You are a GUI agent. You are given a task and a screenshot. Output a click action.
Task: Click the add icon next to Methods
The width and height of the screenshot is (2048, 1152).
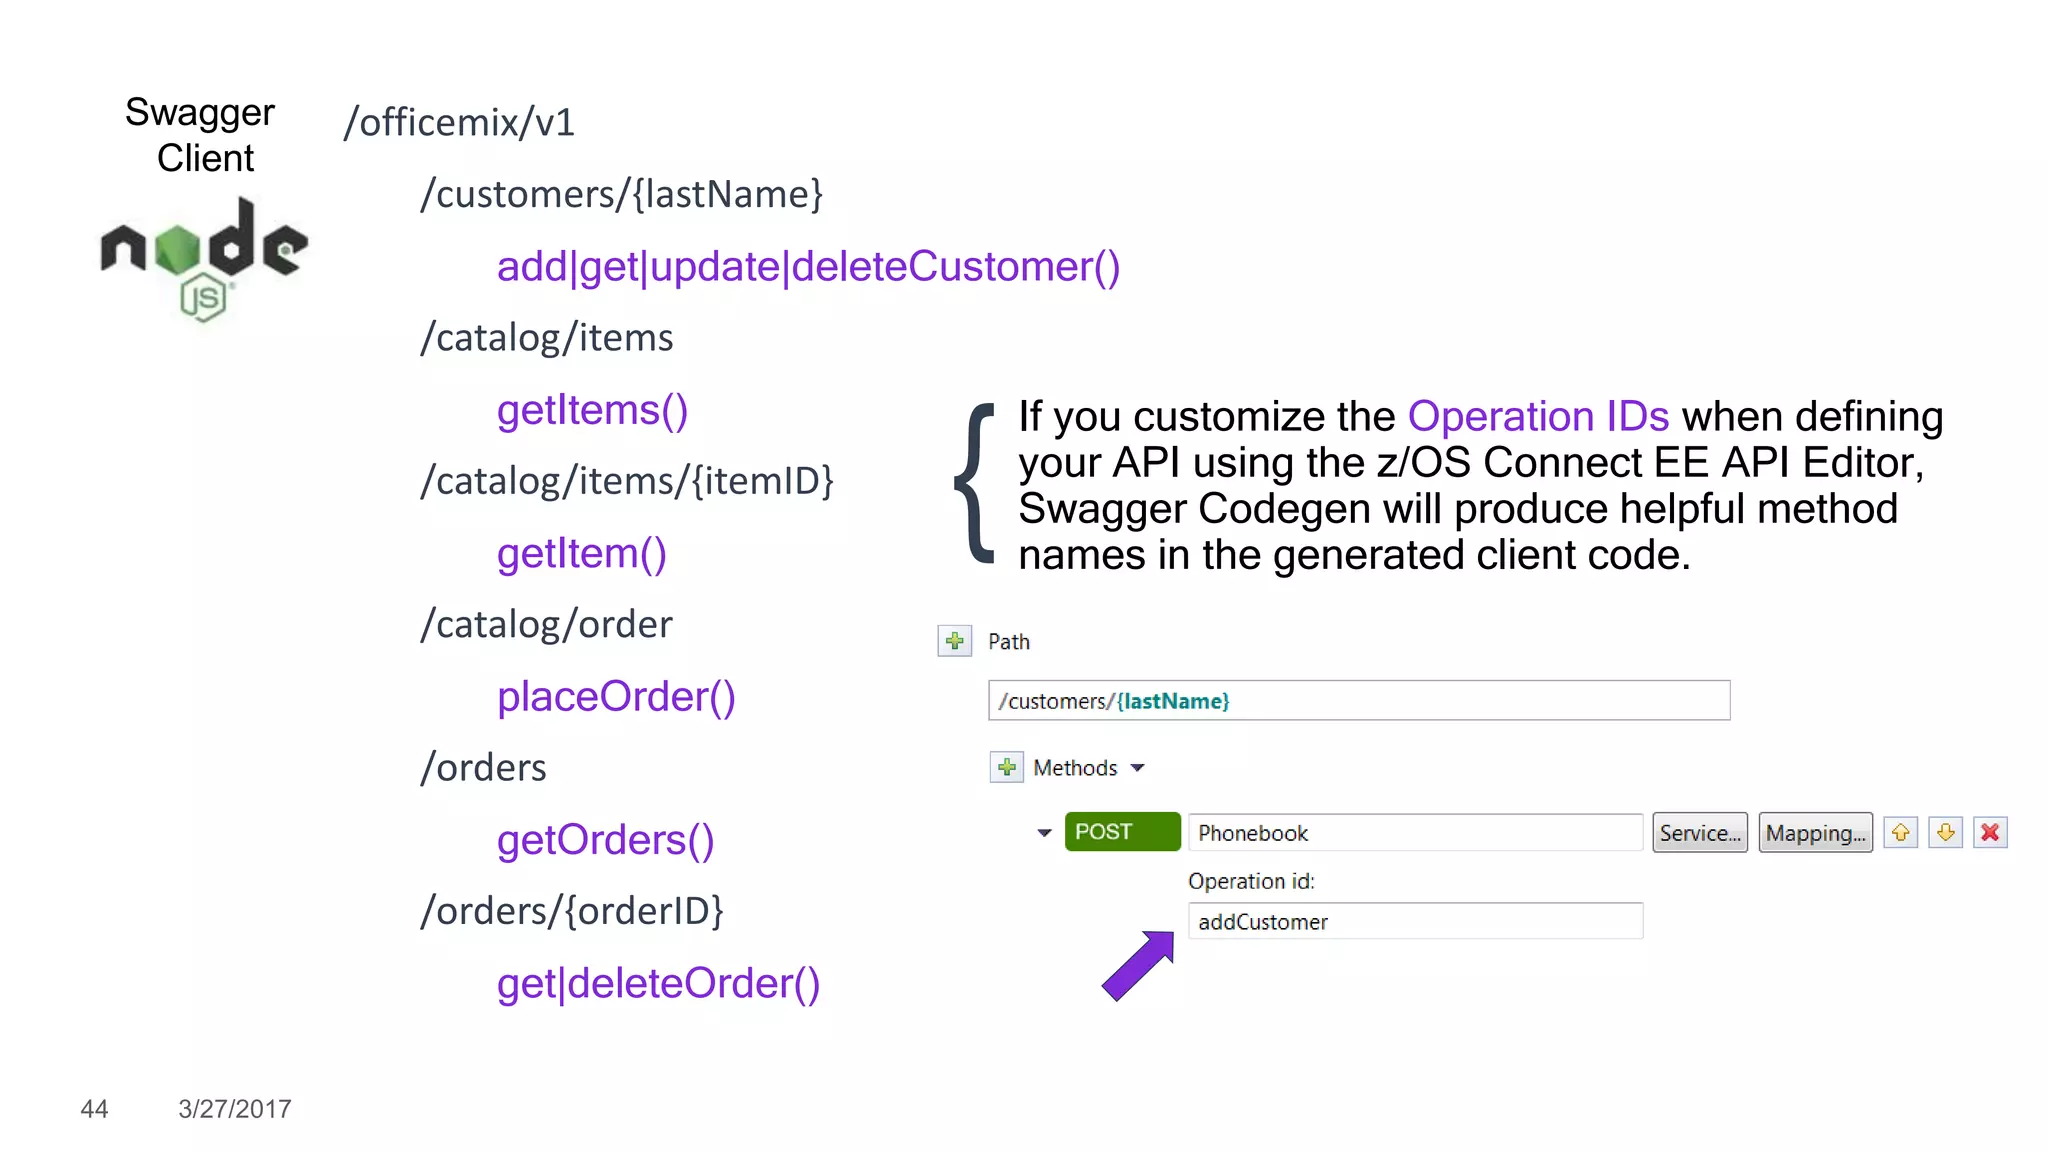[1006, 767]
